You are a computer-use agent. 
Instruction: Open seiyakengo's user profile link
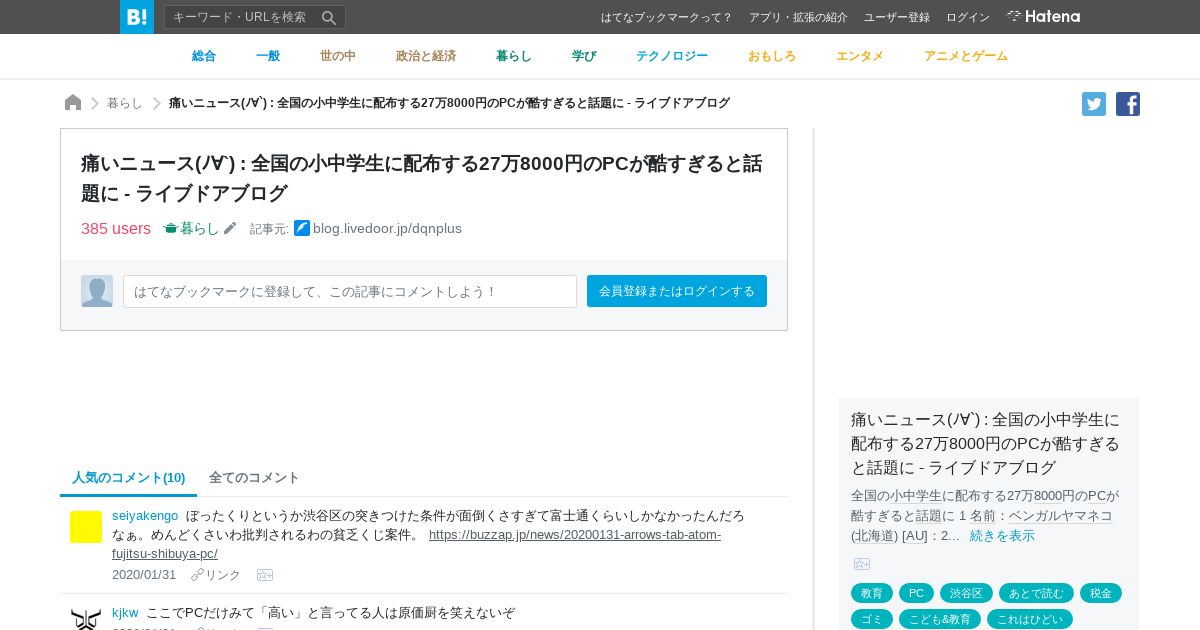[x=145, y=516]
